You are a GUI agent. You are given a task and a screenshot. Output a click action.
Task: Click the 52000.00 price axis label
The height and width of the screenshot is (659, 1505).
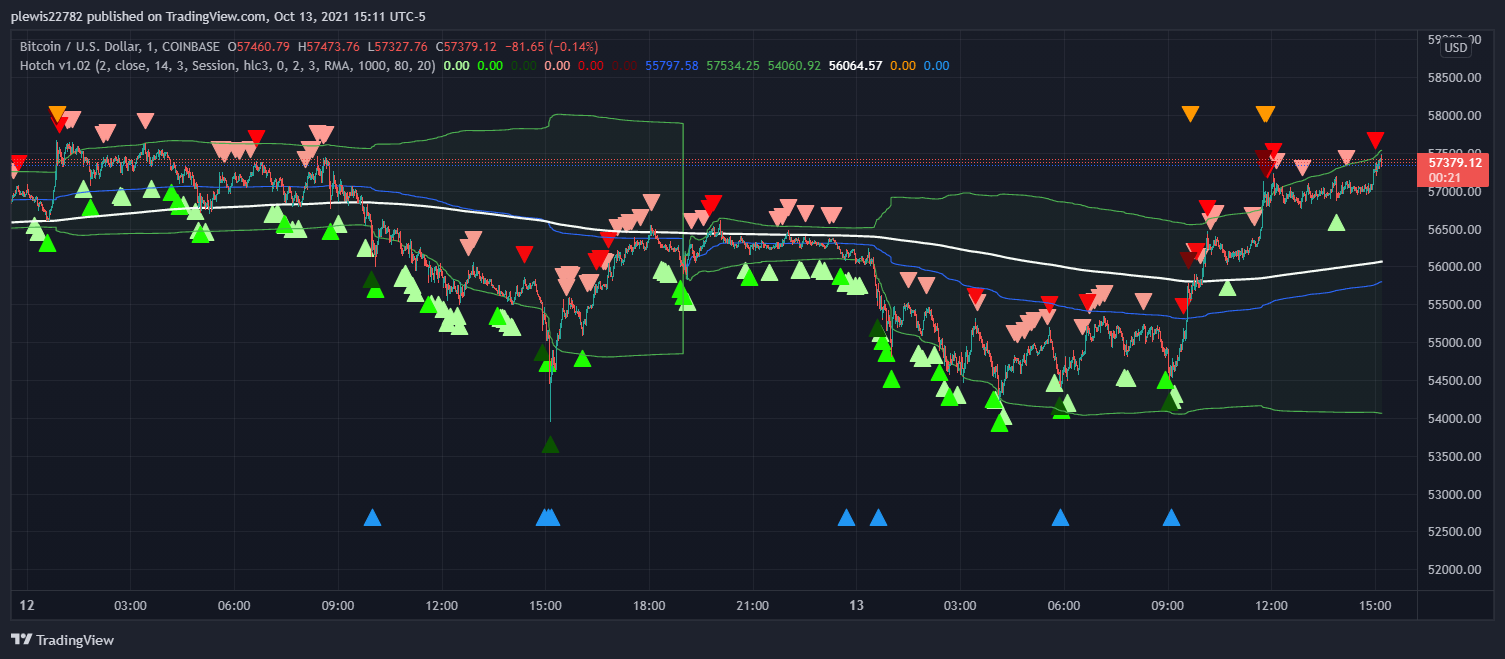pos(1454,571)
